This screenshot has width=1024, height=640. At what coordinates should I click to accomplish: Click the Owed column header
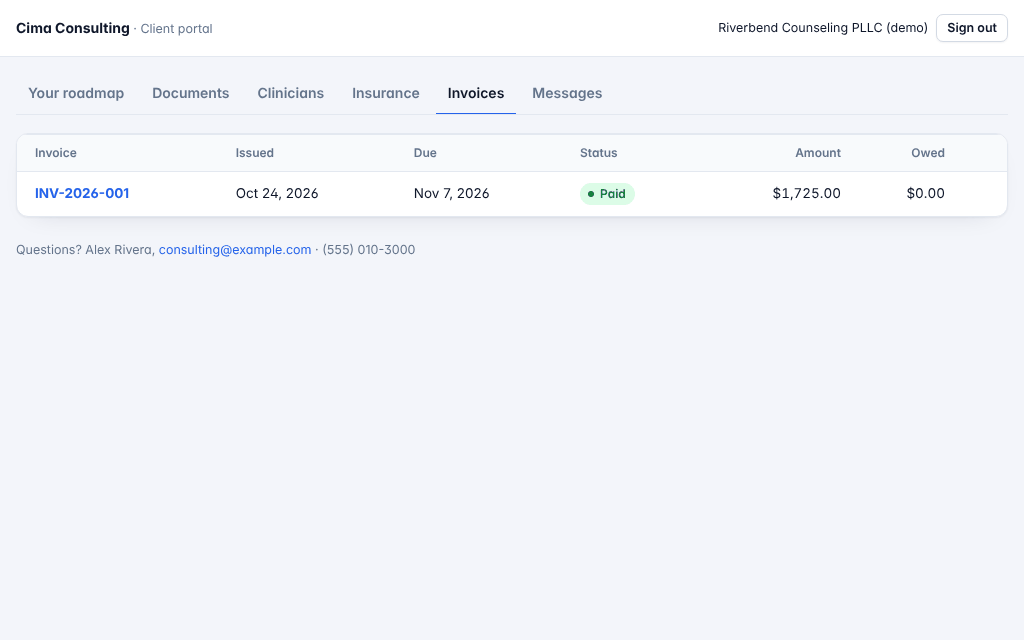[928, 153]
